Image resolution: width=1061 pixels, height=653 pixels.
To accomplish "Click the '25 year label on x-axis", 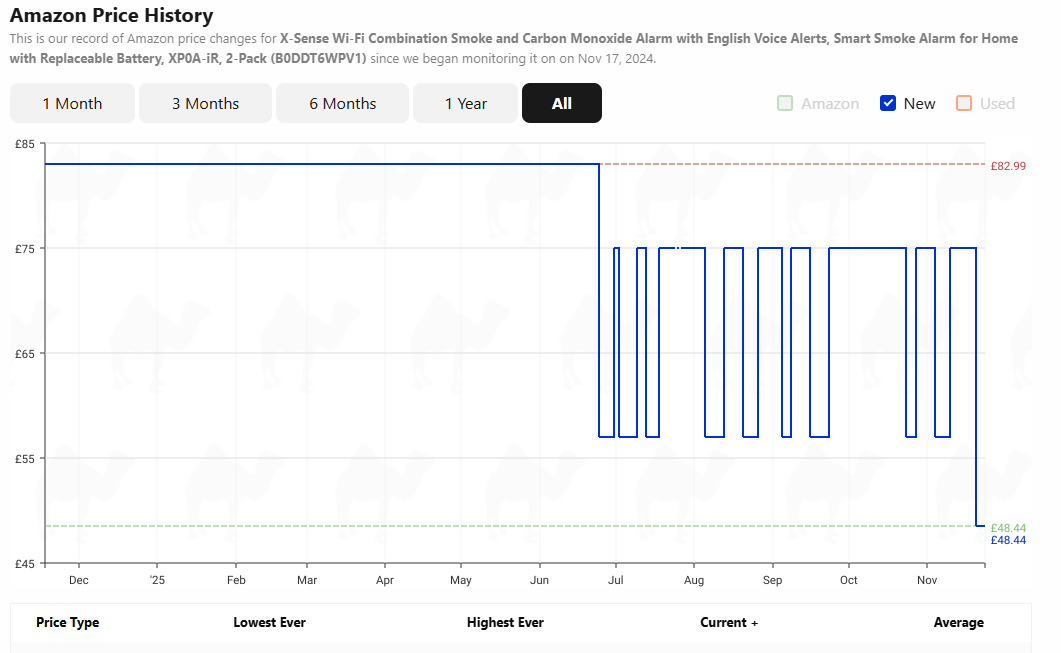I will click(x=157, y=580).
